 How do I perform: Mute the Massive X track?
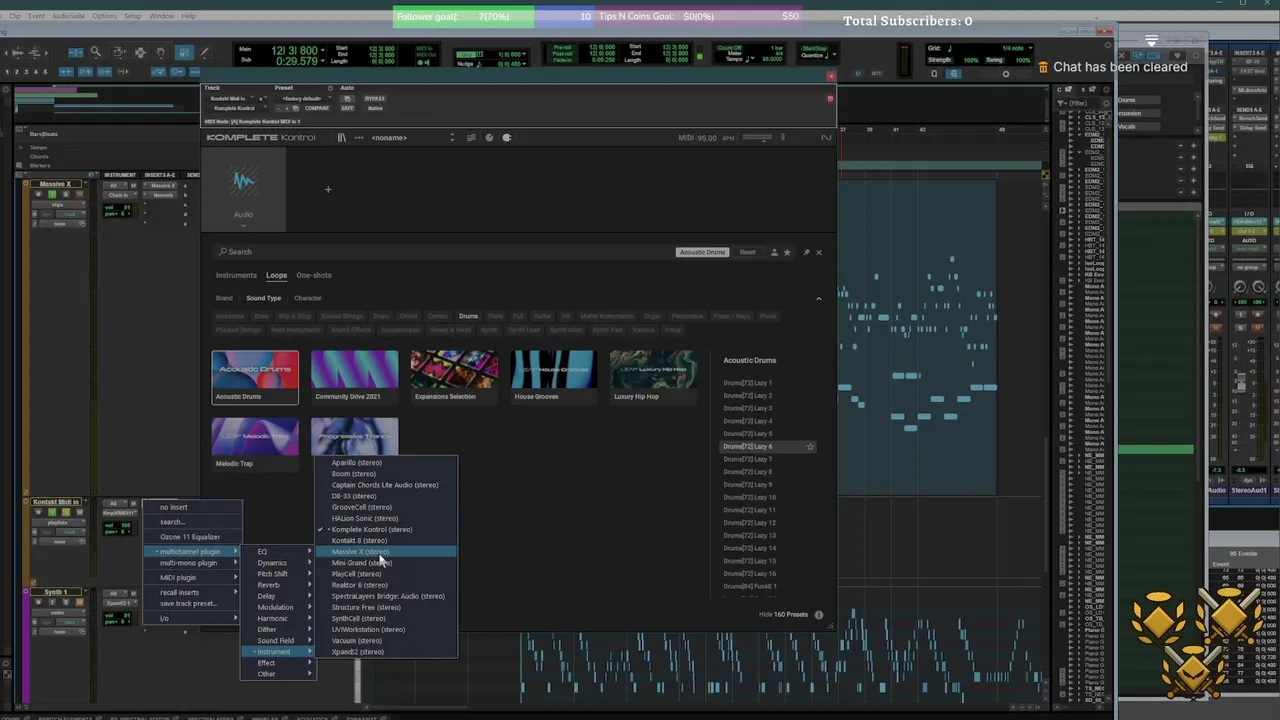pos(80,194)
